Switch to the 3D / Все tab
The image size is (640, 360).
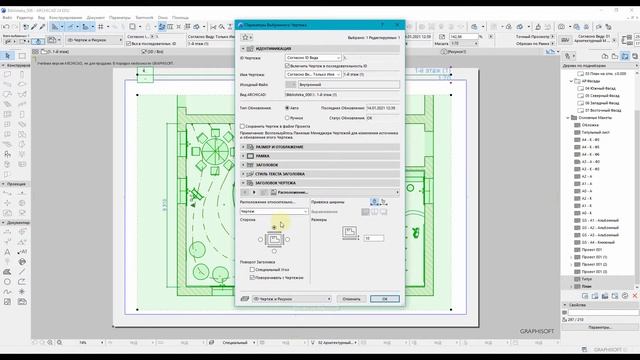pyautogui.click(x=152, y=52)
